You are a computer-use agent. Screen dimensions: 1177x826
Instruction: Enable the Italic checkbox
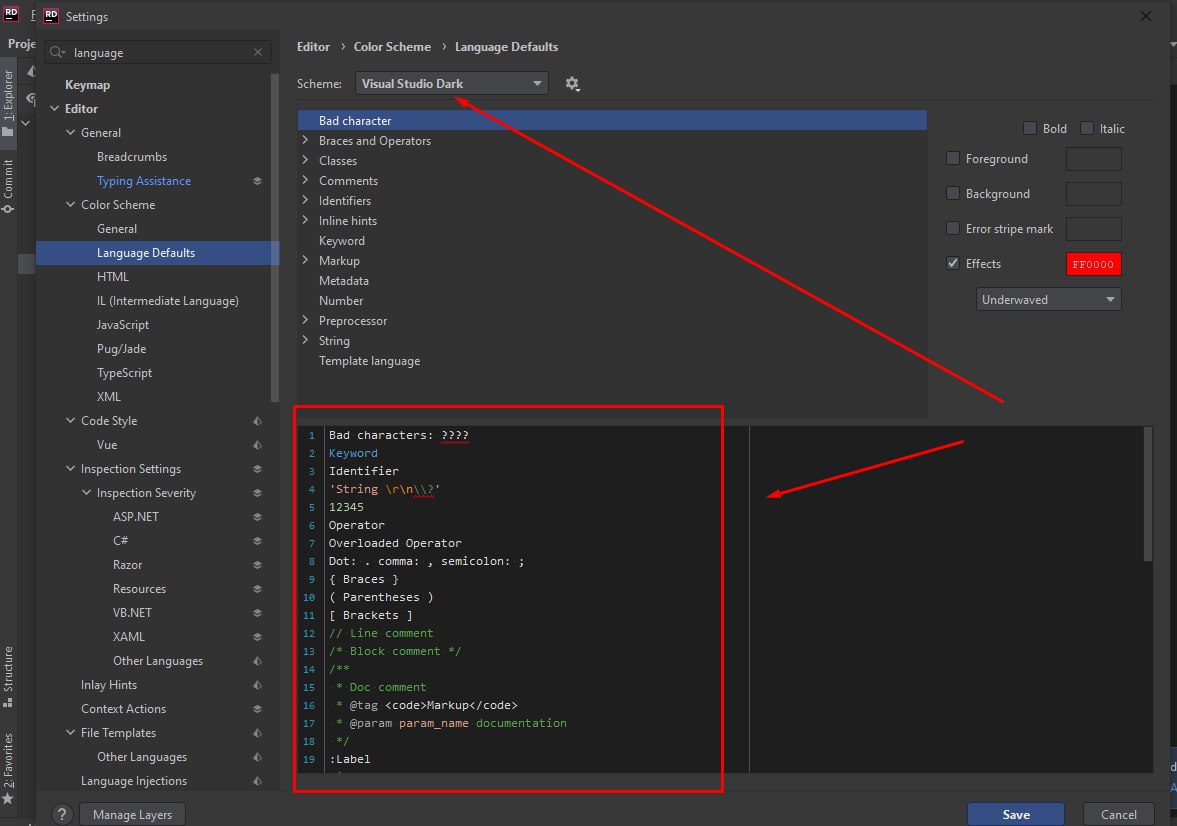click(x=1087, y=128)
